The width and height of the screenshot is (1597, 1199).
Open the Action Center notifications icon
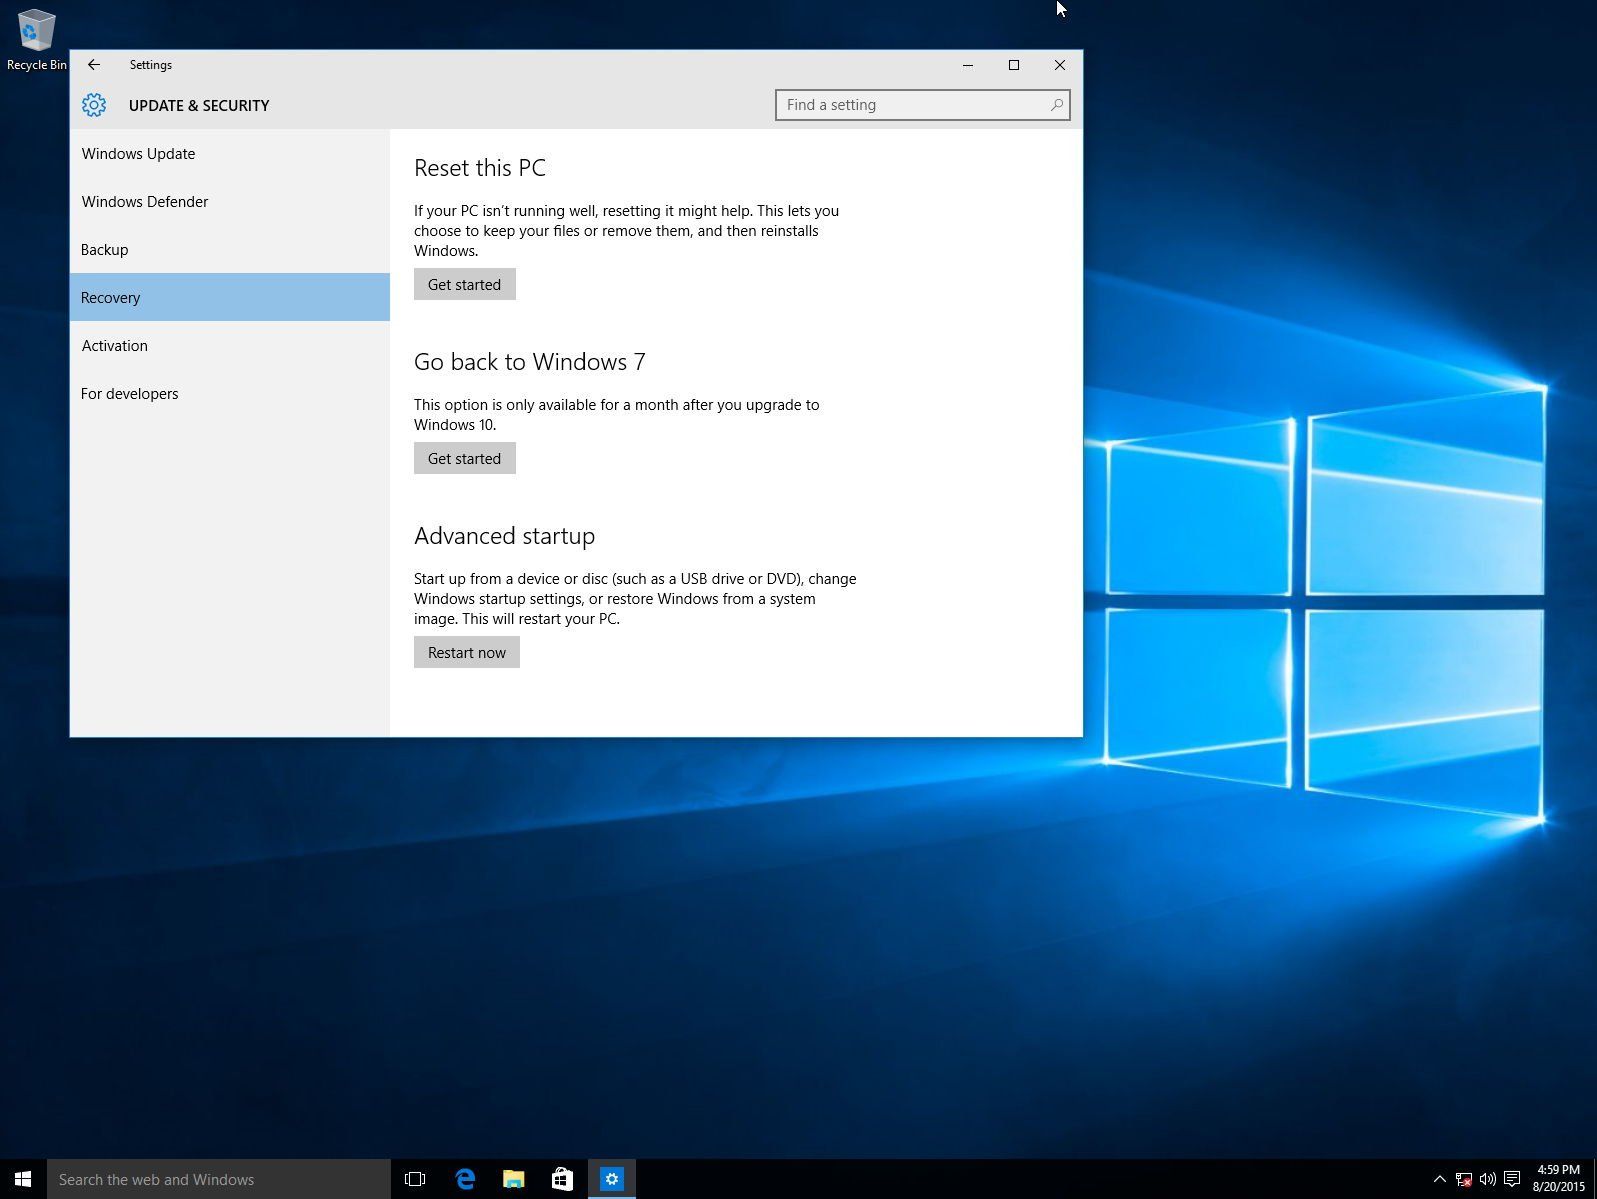[x=1512, y=1179]
